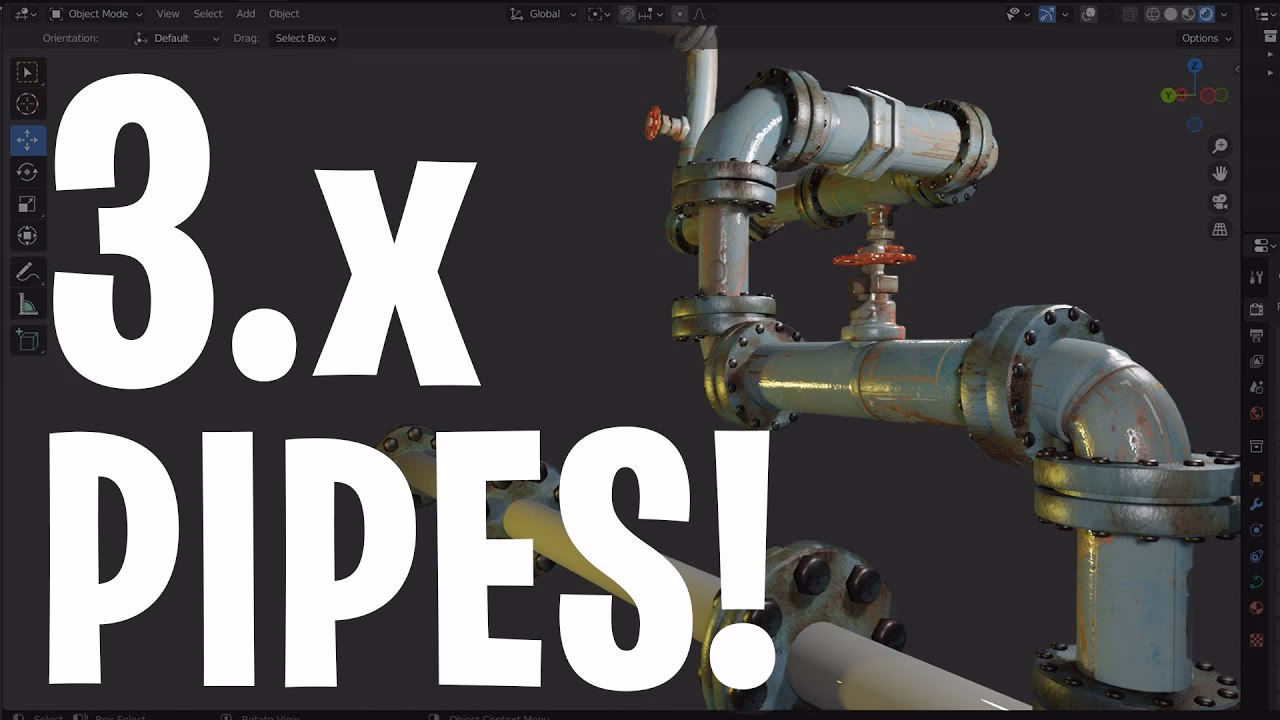The image size is (1280, 720).
Task: Click the Pan view hand icon
Action: [1220, 173]
